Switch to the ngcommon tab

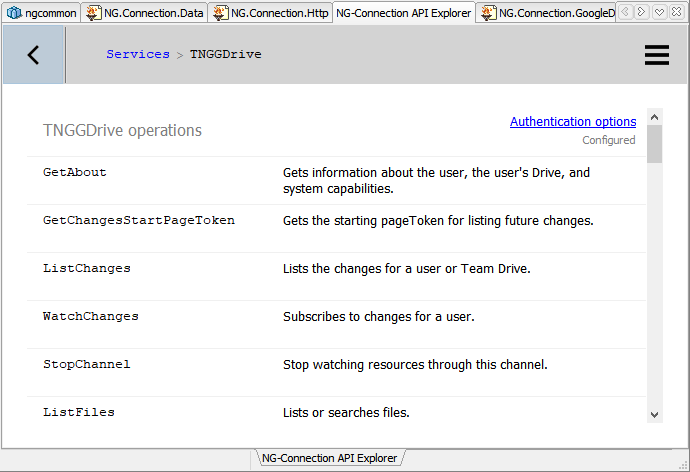coord(41,13)
